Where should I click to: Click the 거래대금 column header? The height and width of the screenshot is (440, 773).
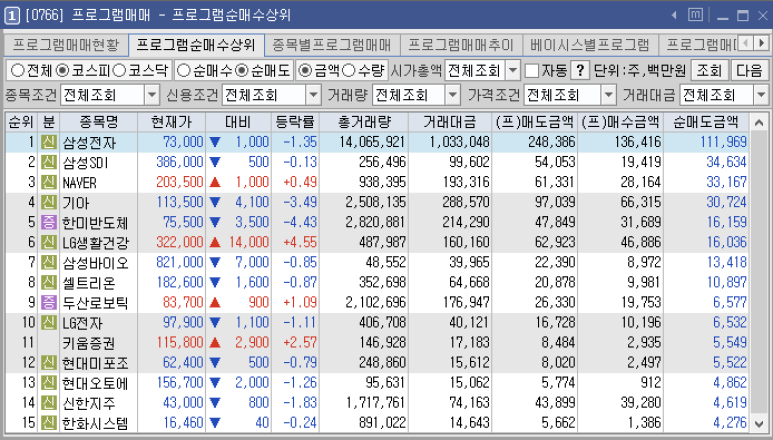(450, 122)
